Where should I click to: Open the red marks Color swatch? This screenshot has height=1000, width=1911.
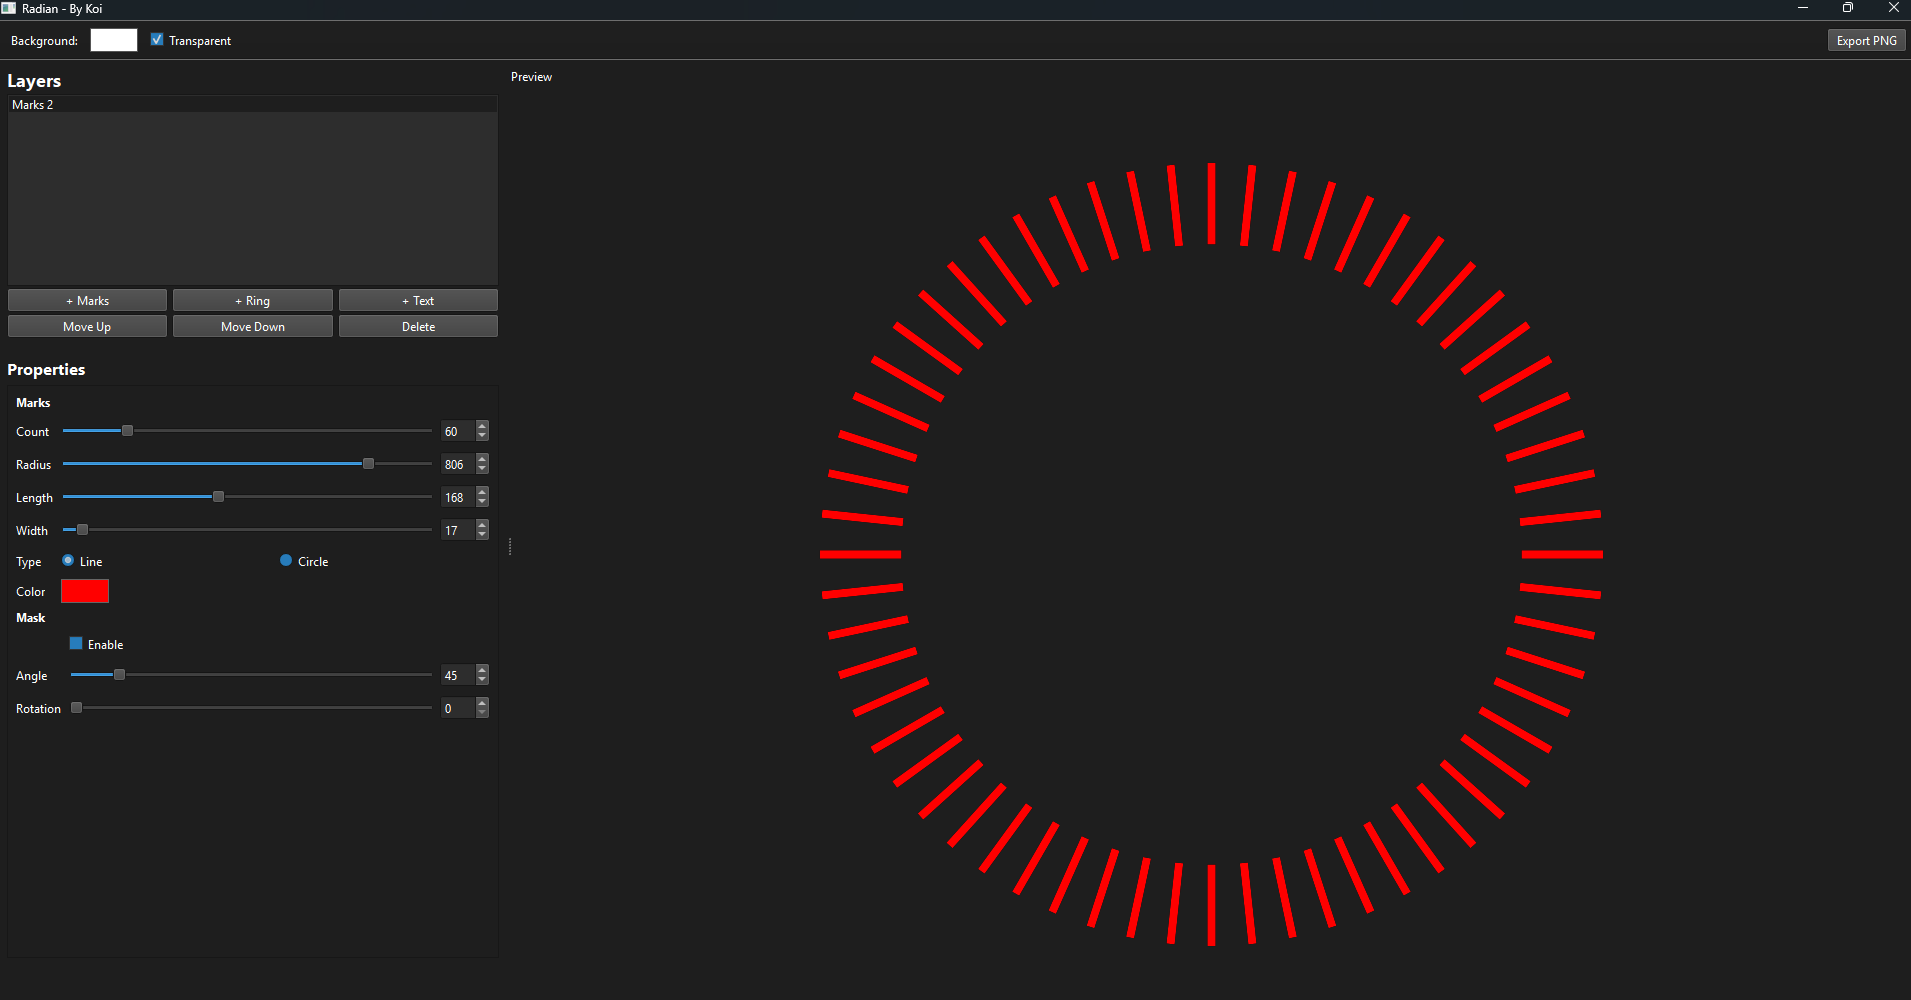[x=84, y=590]
